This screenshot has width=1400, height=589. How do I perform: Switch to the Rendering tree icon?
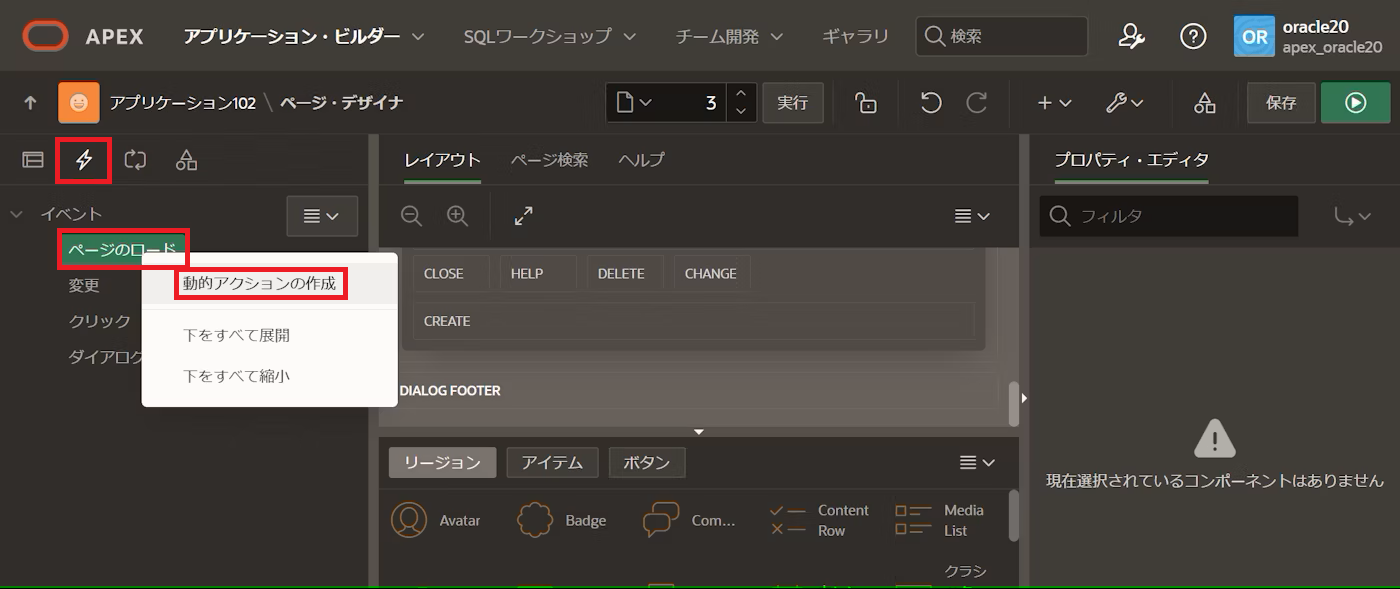[x=33, y=160]
